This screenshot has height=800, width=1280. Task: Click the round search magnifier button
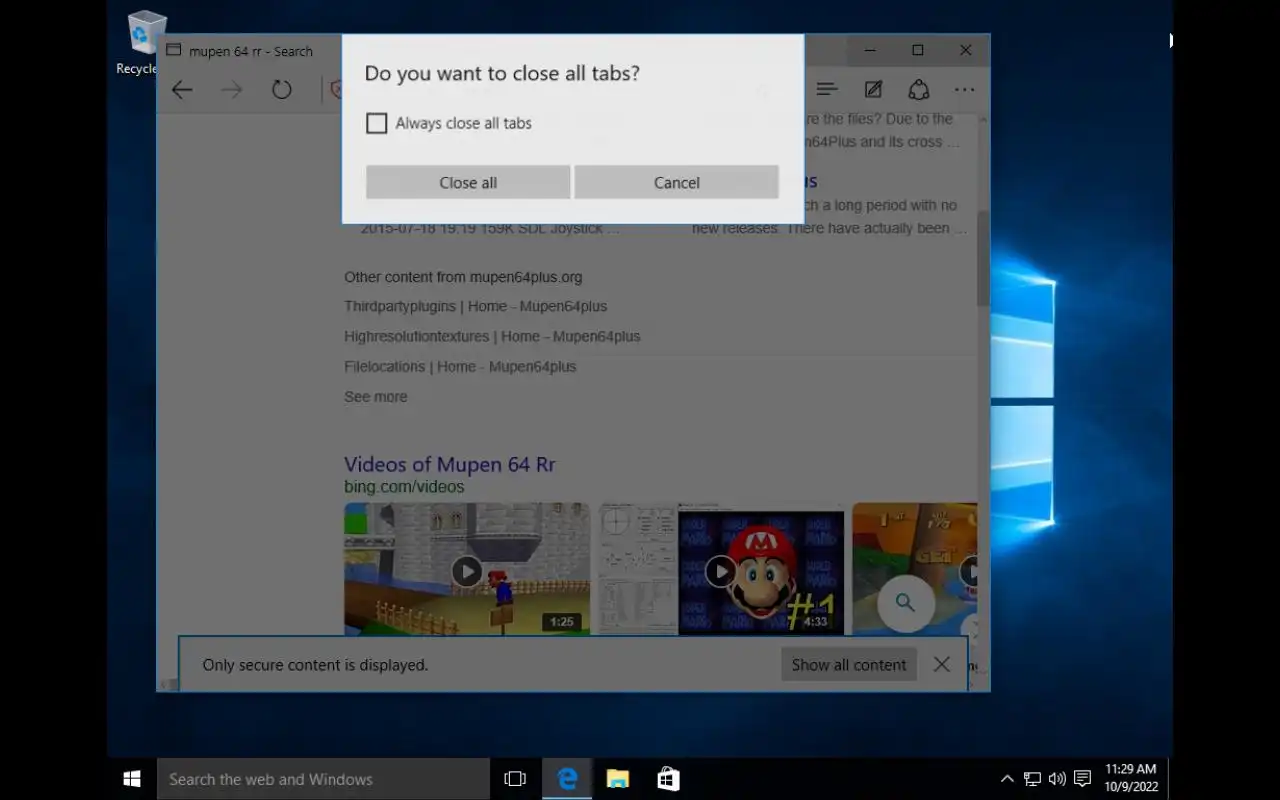pos(906,603)
